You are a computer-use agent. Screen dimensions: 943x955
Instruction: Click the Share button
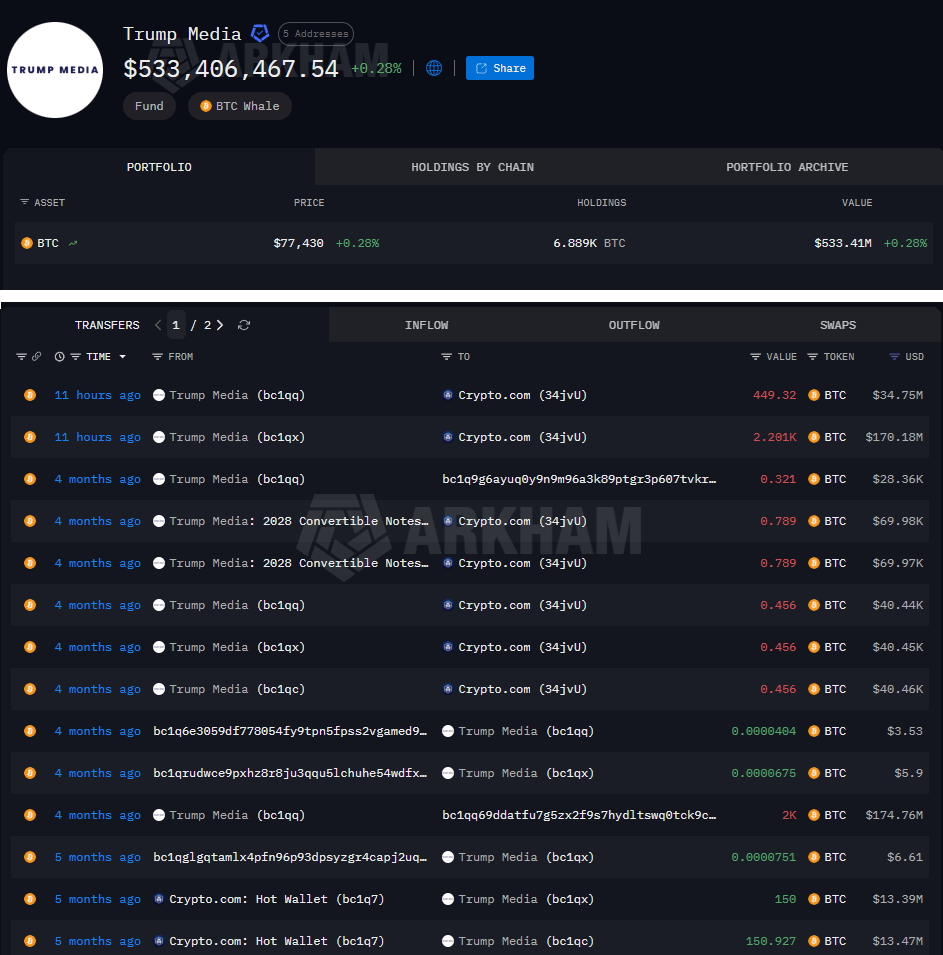500,68
